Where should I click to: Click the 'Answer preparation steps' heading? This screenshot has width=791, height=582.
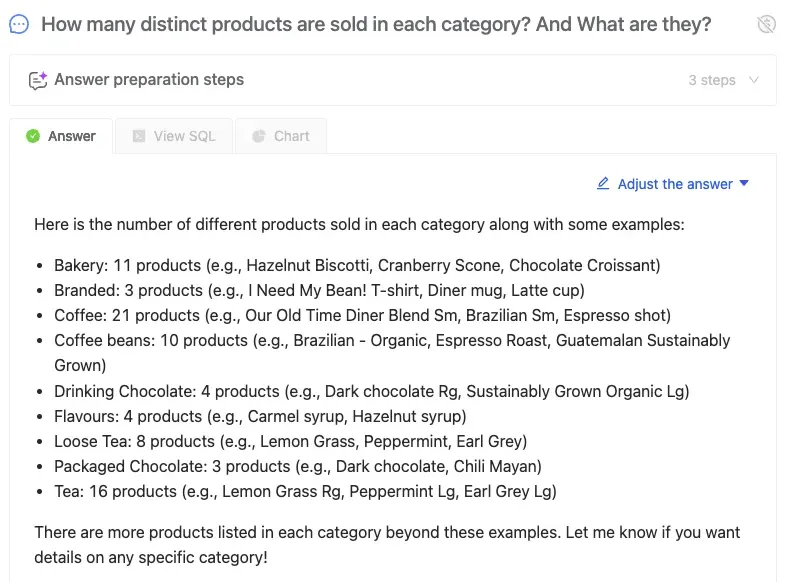(x=149, y=80)
